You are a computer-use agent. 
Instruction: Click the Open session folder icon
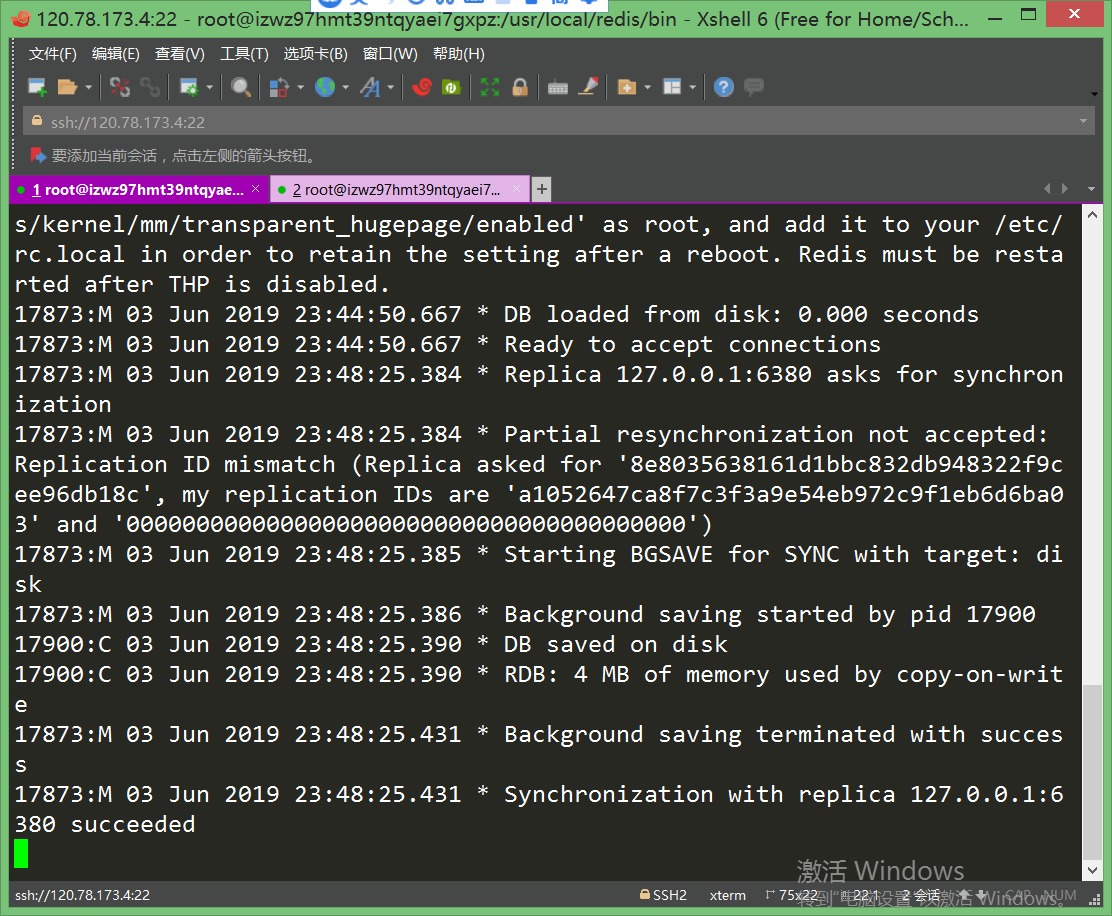pyautogui.click(x=67, y=87)
